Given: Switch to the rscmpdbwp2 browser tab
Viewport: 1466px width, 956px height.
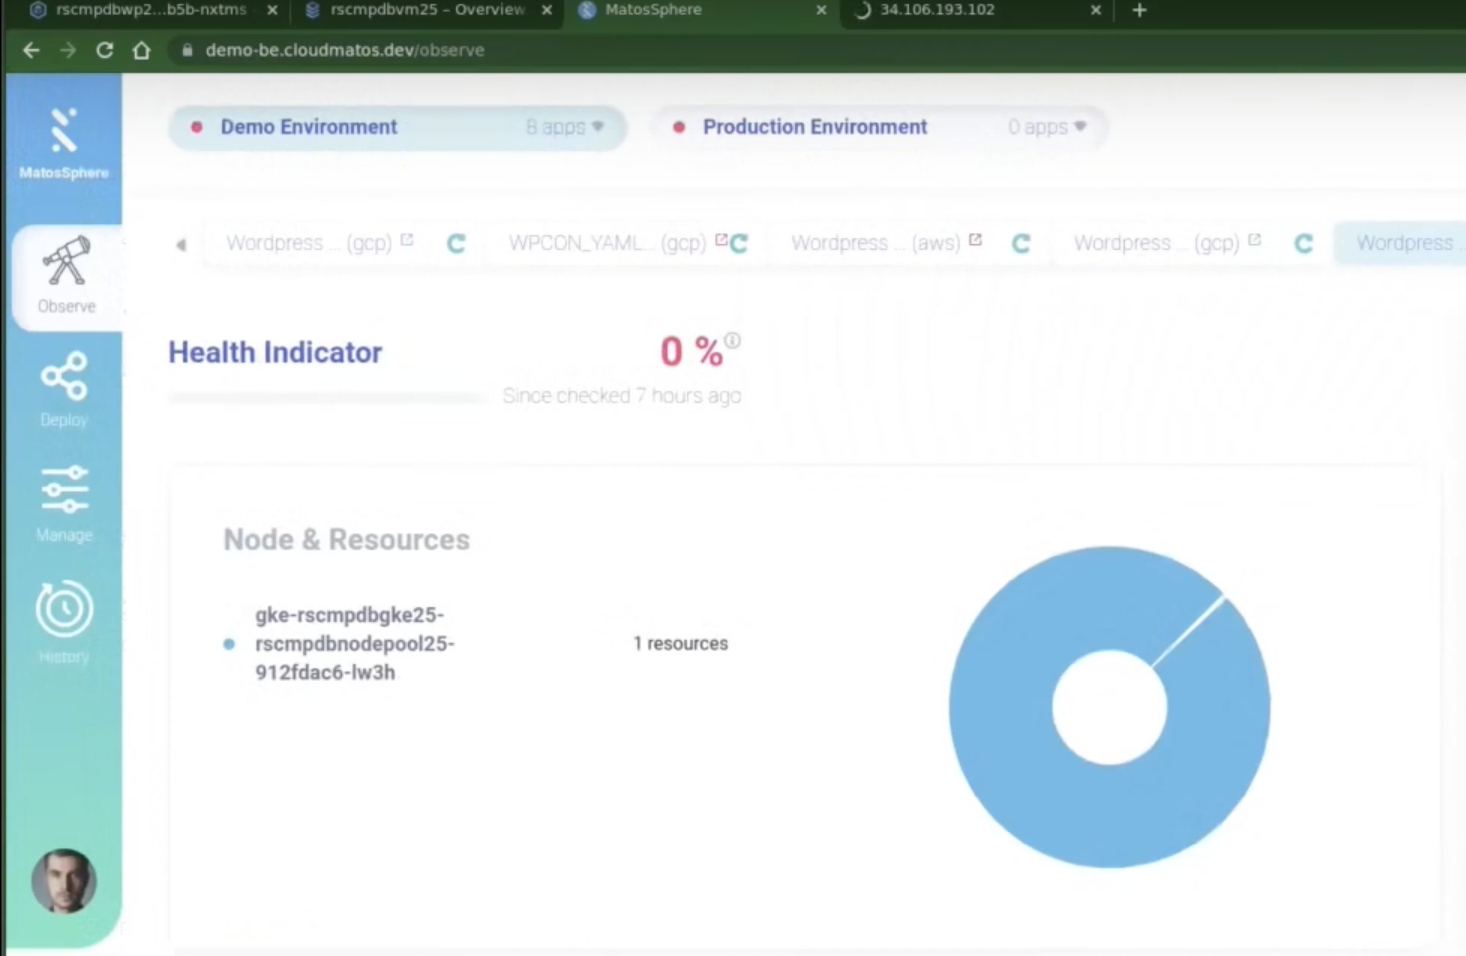Looking at the screenshot, I should (x=150, y=10).
